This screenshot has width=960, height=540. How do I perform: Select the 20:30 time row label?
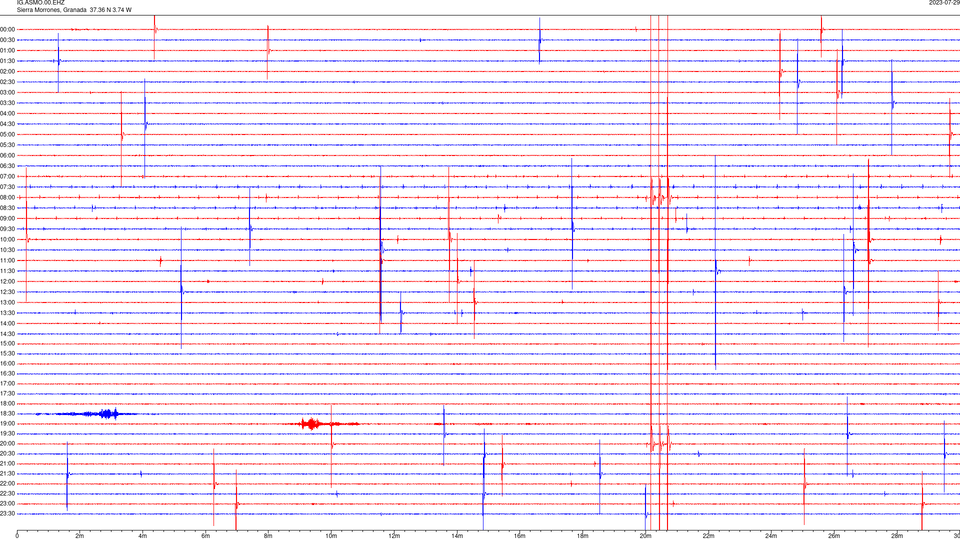click(8, 454)
